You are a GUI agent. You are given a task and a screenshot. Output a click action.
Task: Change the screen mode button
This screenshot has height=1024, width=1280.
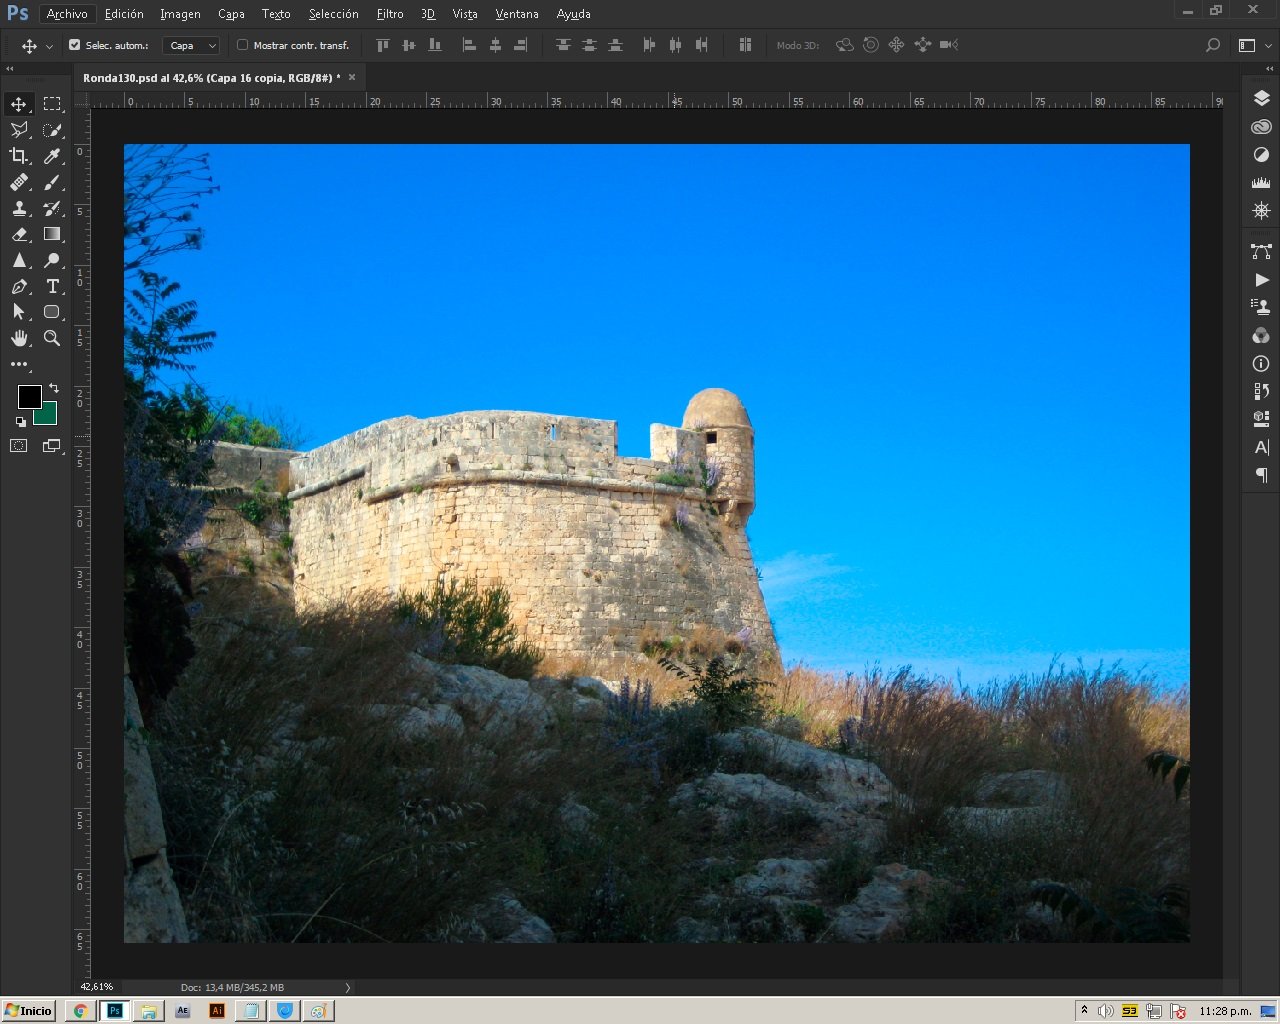(x=52, y=446)
